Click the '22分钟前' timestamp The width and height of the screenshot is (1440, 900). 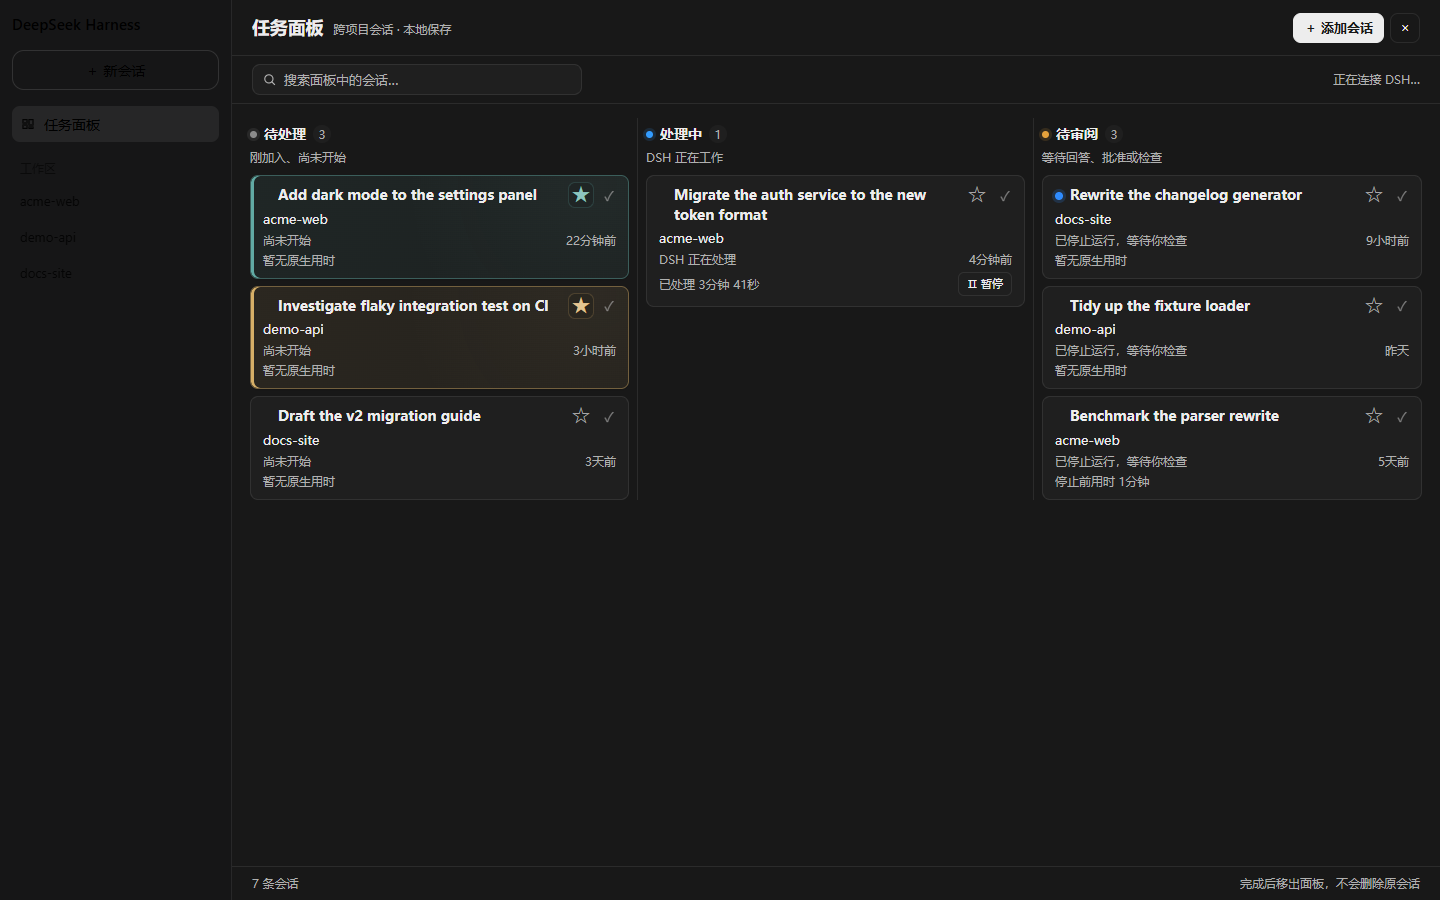591,241
